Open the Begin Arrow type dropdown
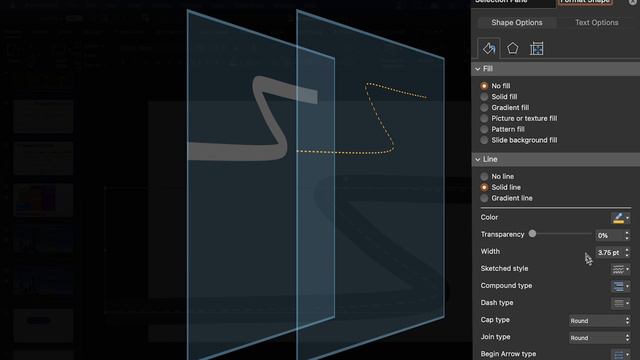This screenshot has height=360, width=640. (620, 354)
